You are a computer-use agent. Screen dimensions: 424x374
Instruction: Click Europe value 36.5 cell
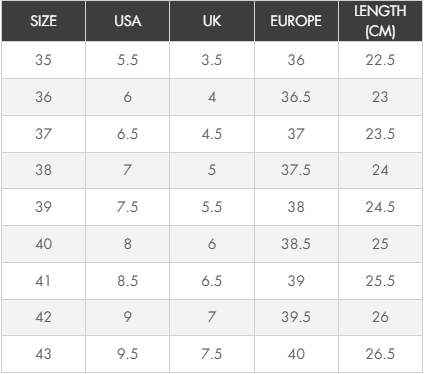tap(296, 97)
